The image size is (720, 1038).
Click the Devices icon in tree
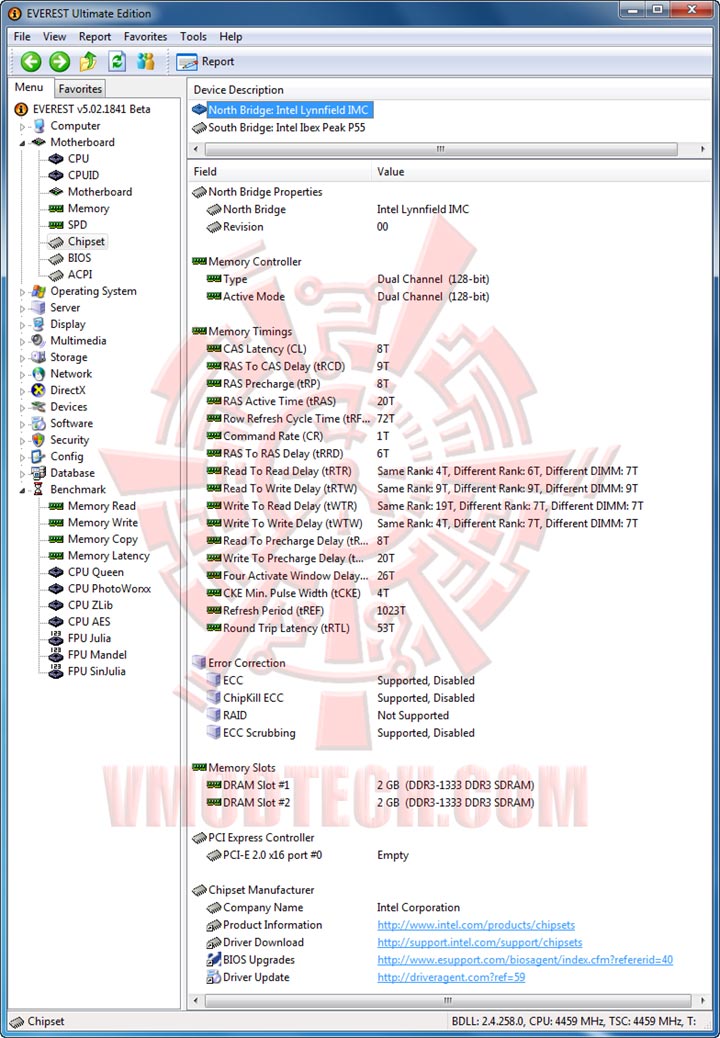click(38, 407)
